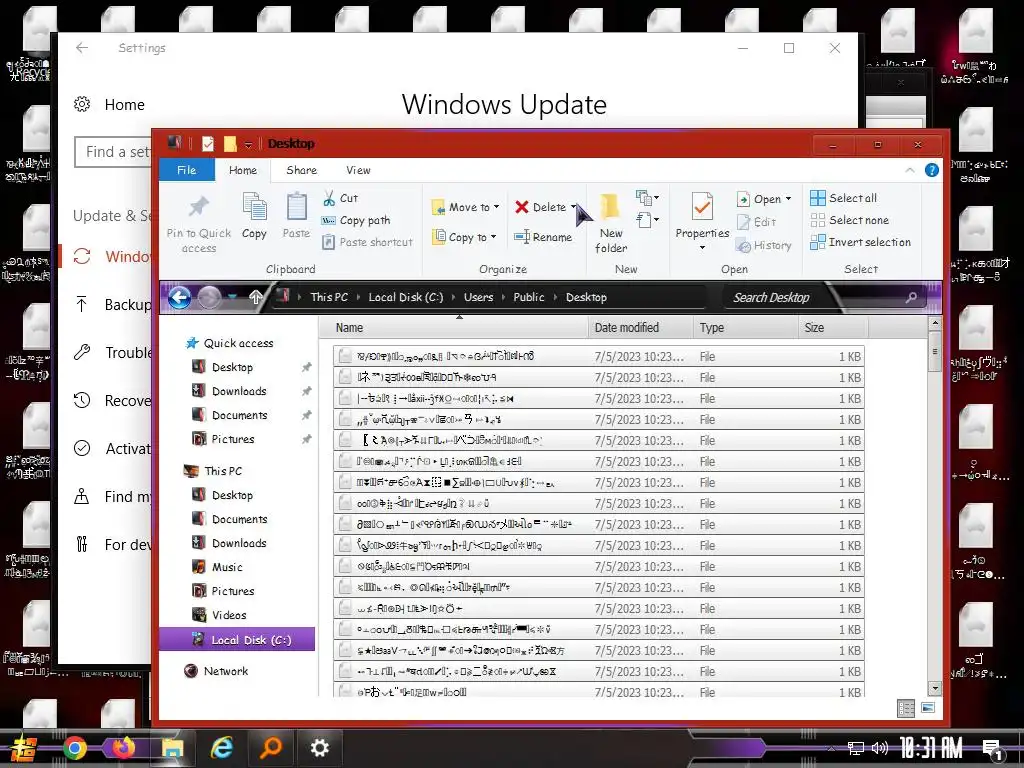Open Firefox from the taskbar
The height and width of the screenshot is (768, 1024).
pyautogui.click(x=123, y=748)
